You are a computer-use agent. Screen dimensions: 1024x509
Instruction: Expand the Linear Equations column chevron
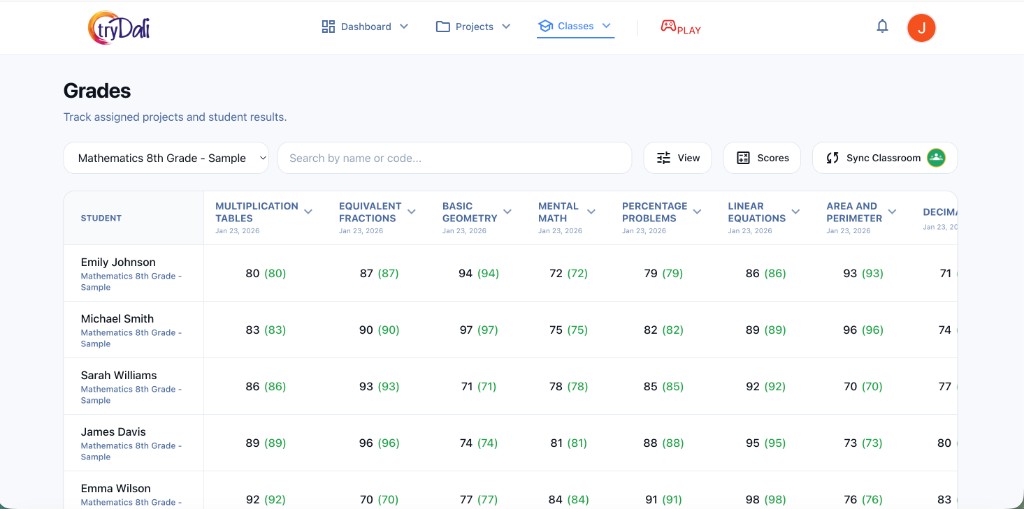tap(796, 212)
